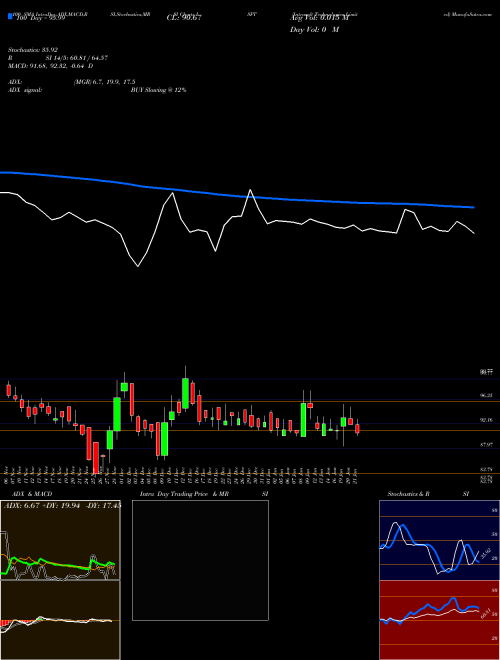Click the tallest green candlestick near the 8 Jan date
500x660 pixels.
coord(303,420)
